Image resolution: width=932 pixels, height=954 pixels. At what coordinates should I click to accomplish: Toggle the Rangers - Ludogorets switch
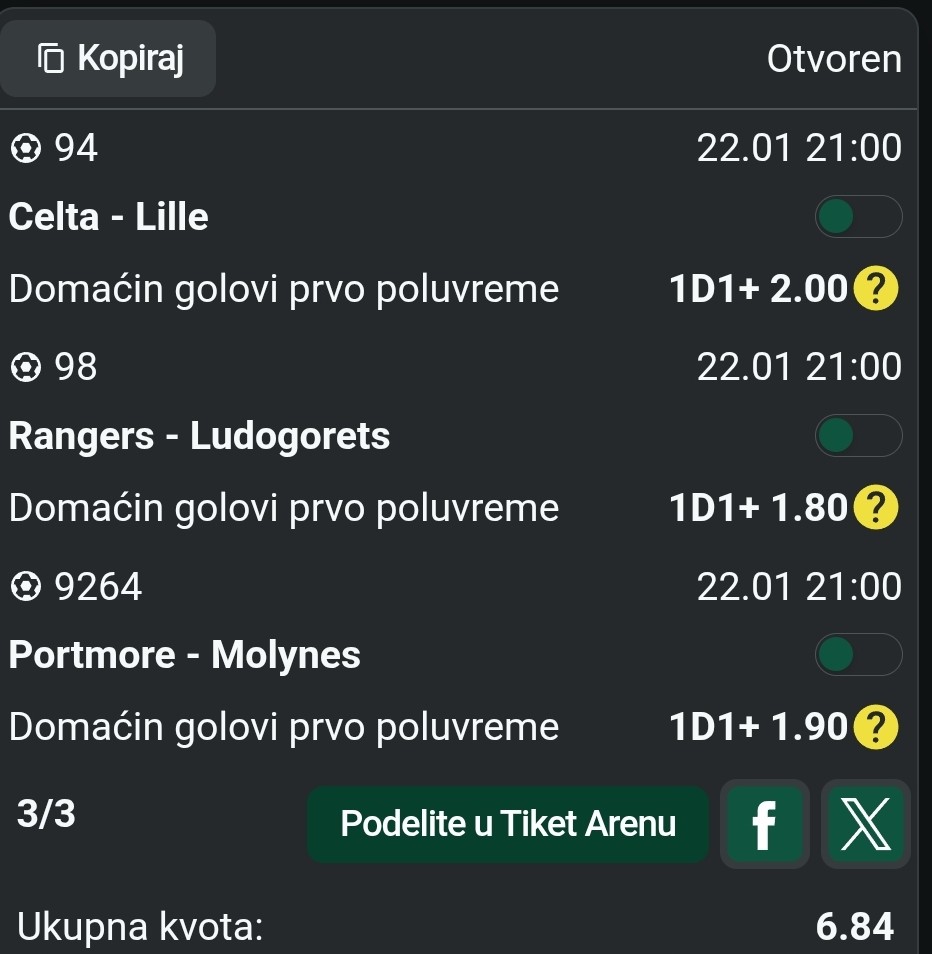click(x=858, y=436)
